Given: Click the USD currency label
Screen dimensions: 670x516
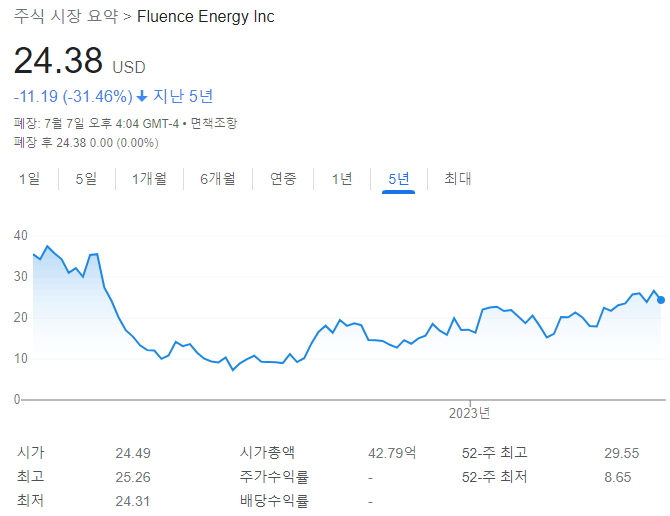Looking at the screenshot, I should 129,67.
